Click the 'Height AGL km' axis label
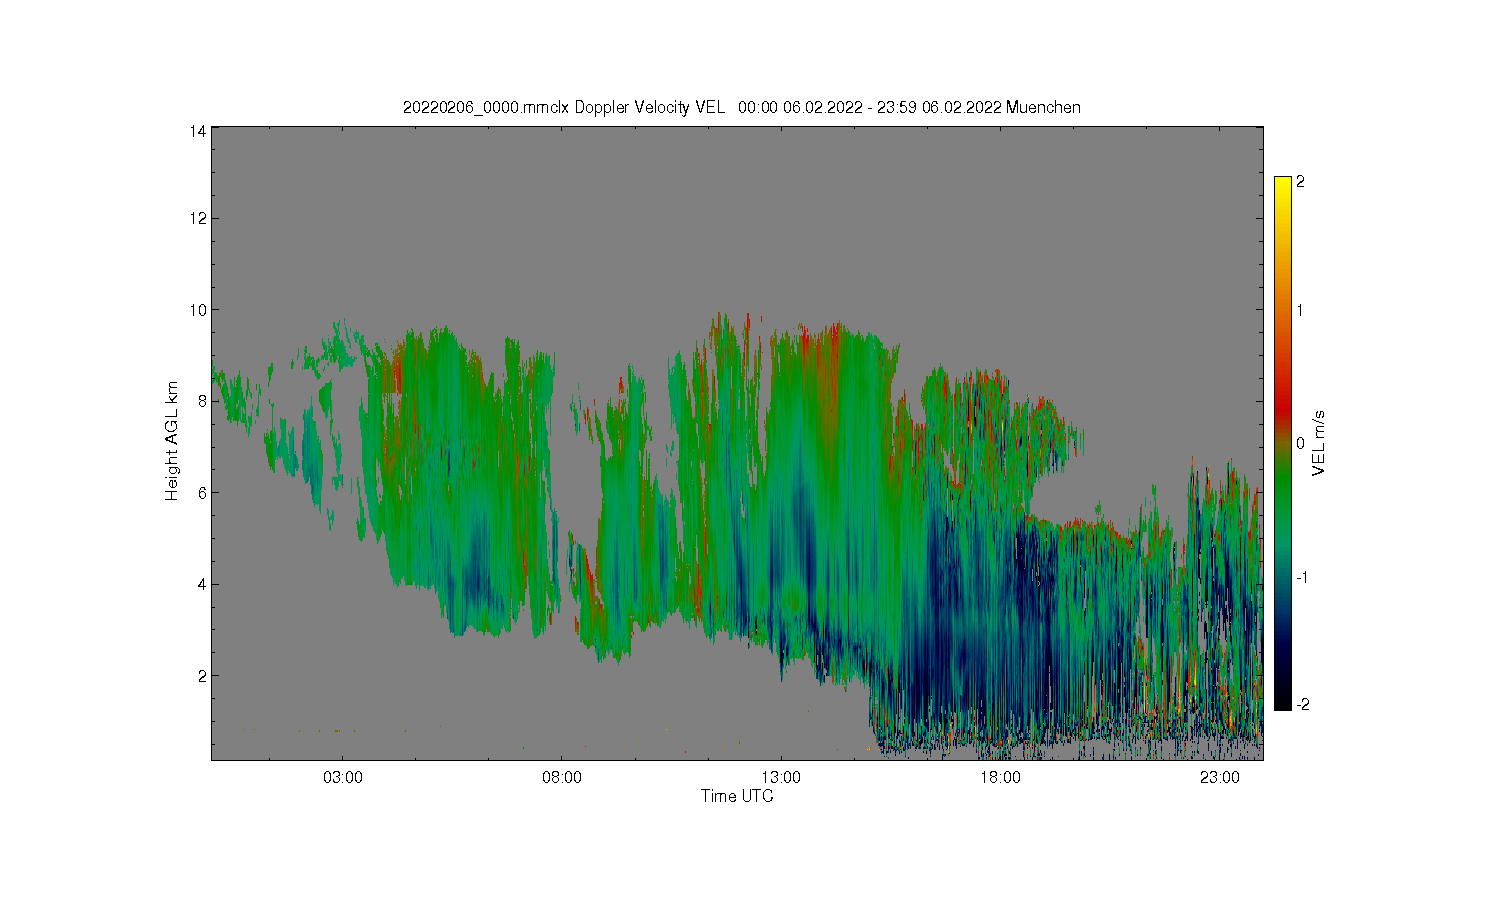1500x900 pixels. [x=172, y=441]
